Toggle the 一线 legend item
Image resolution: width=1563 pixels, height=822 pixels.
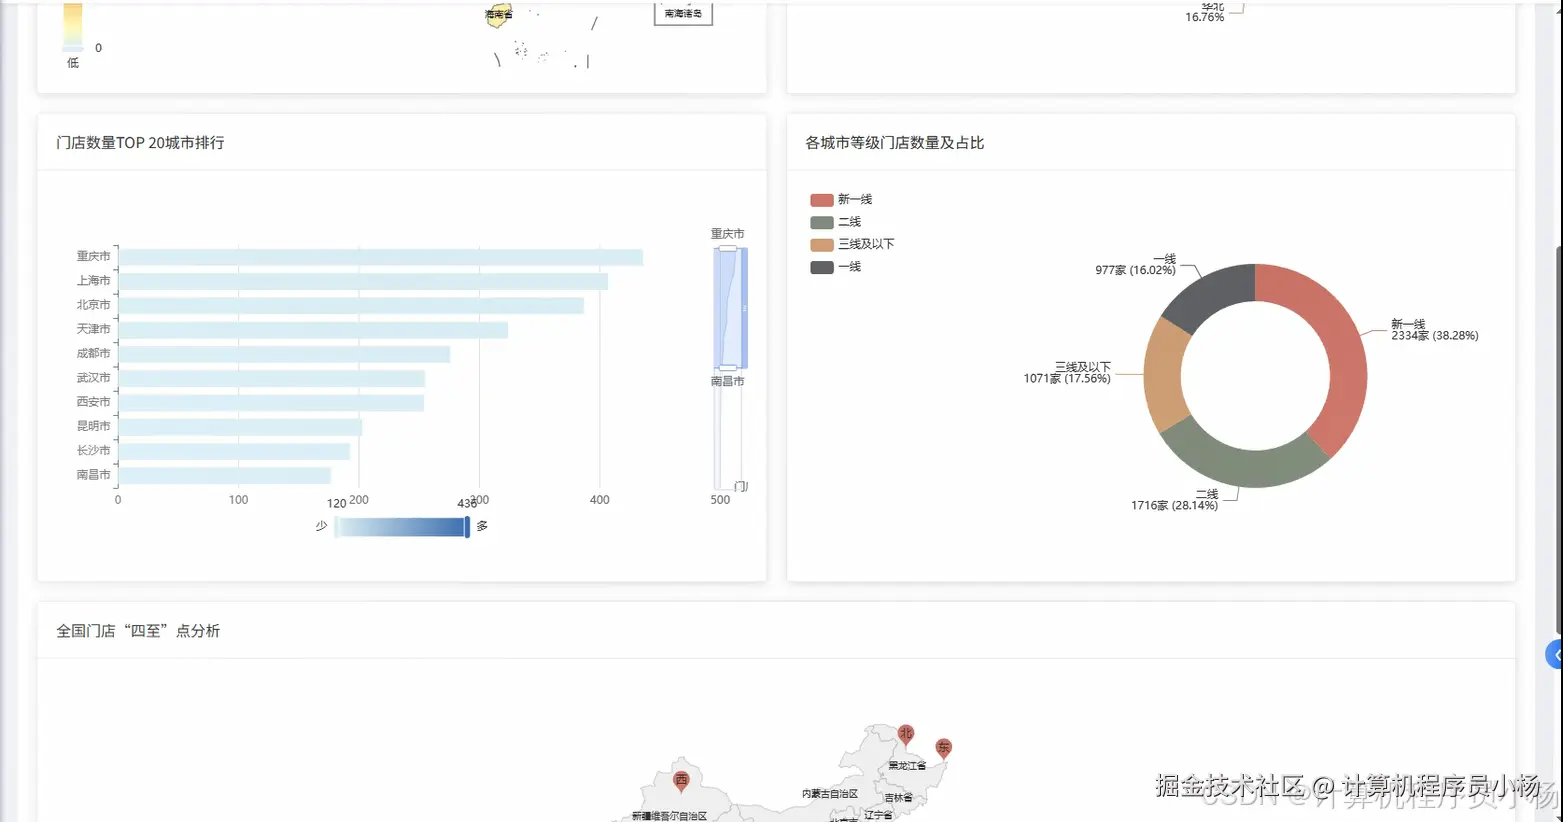coord(836,267)
